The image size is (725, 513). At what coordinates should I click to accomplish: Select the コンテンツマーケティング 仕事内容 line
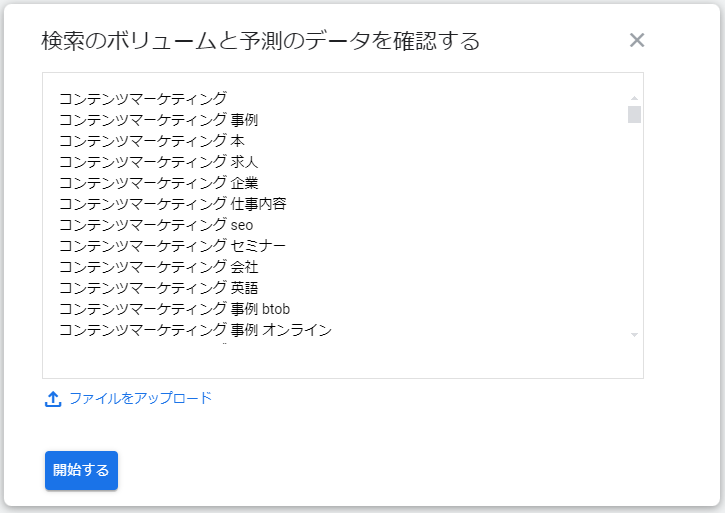(x=172, y=203)
